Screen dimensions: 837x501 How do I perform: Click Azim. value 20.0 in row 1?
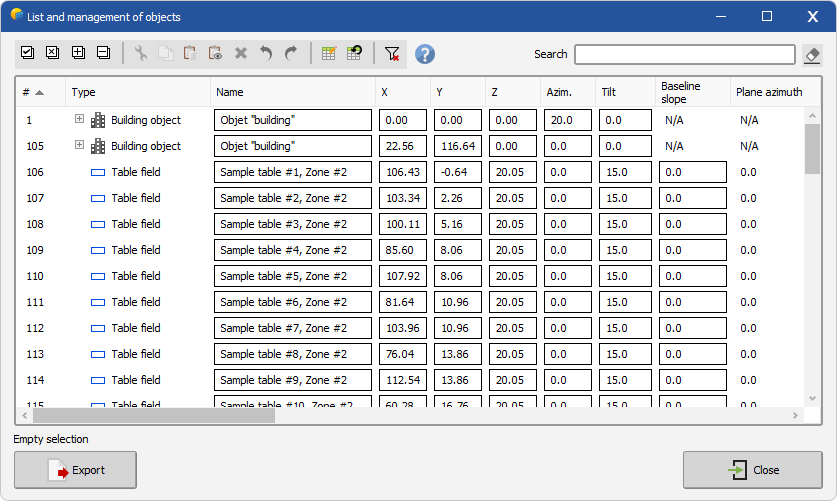pyautogui.click(x=567, y=120)
